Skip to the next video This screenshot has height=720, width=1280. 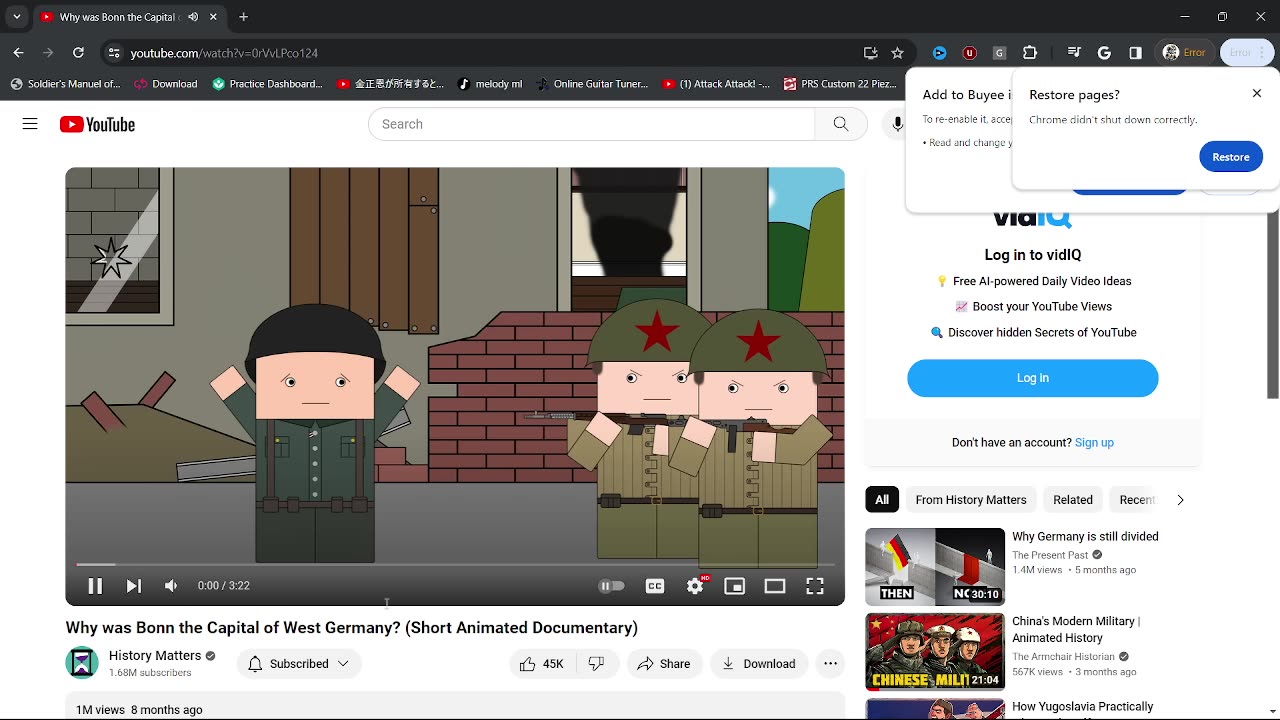[x=134, y=586]
